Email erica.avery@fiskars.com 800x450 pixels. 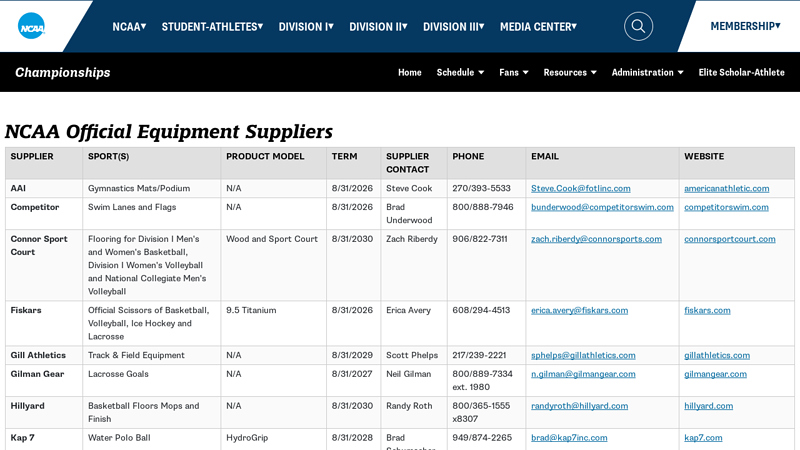580,310
